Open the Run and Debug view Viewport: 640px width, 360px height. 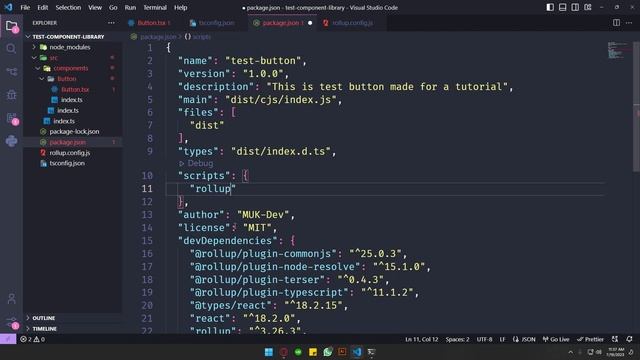[11, 95]
